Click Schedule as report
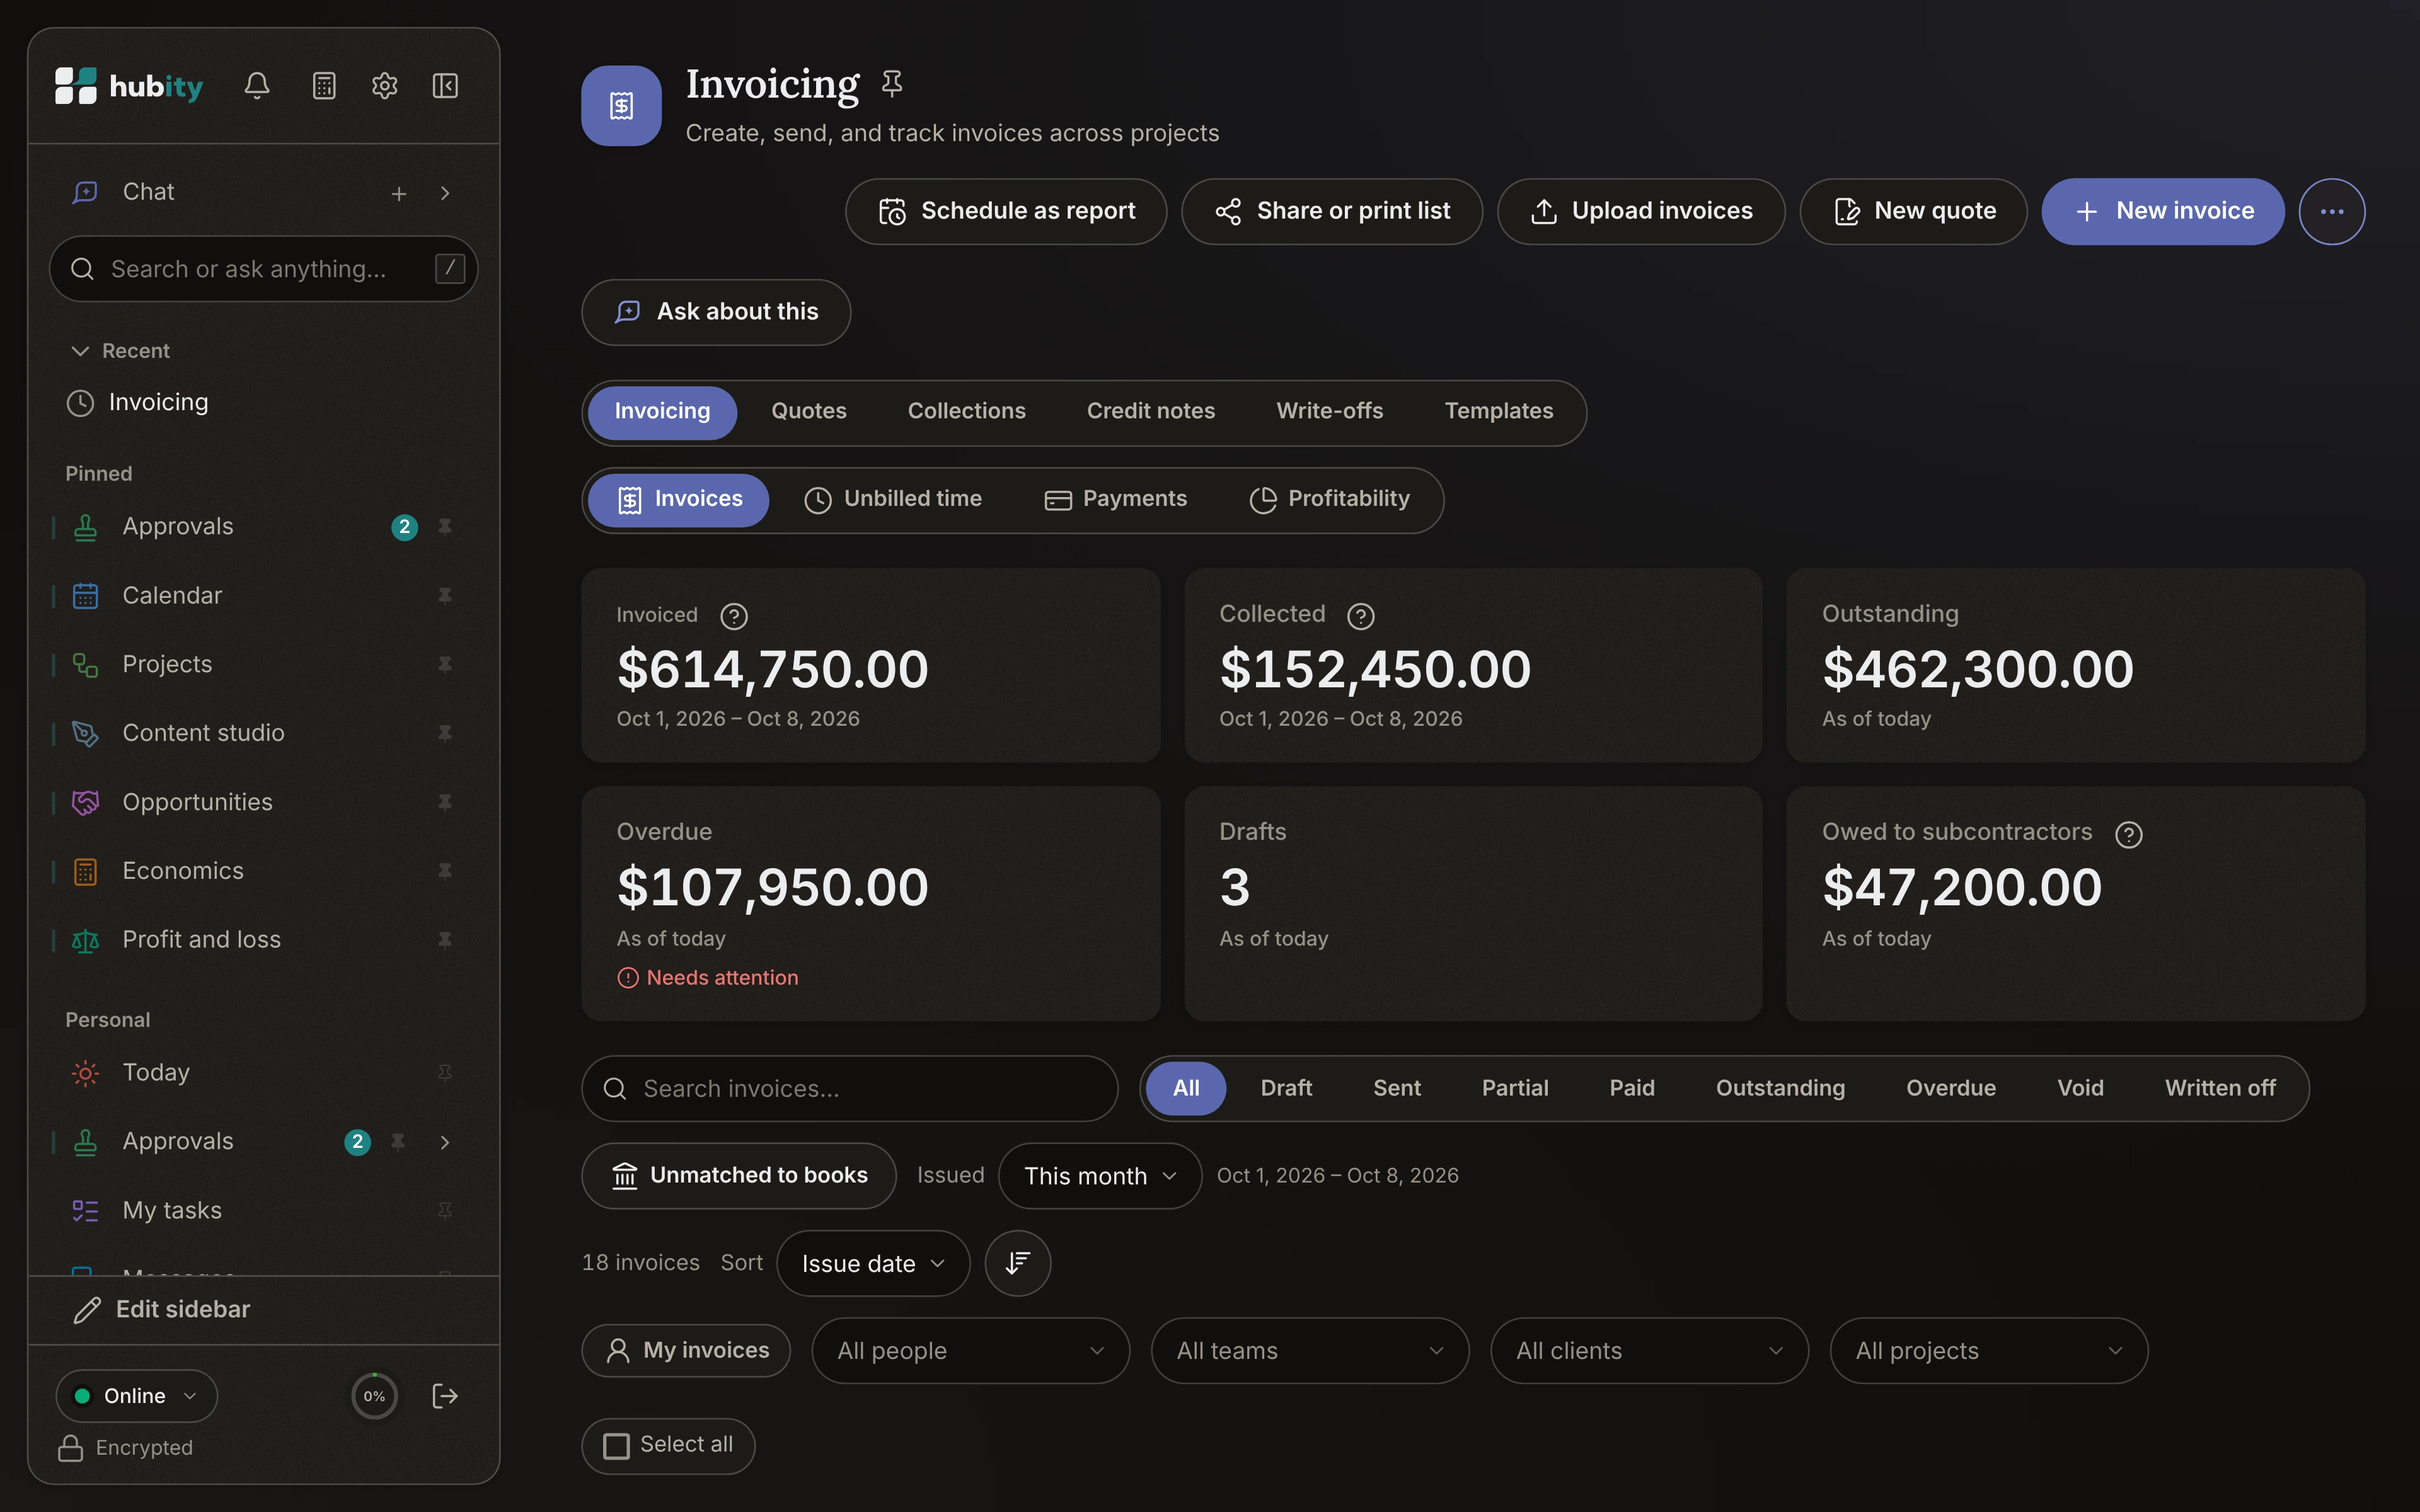 click(1006, 211)
